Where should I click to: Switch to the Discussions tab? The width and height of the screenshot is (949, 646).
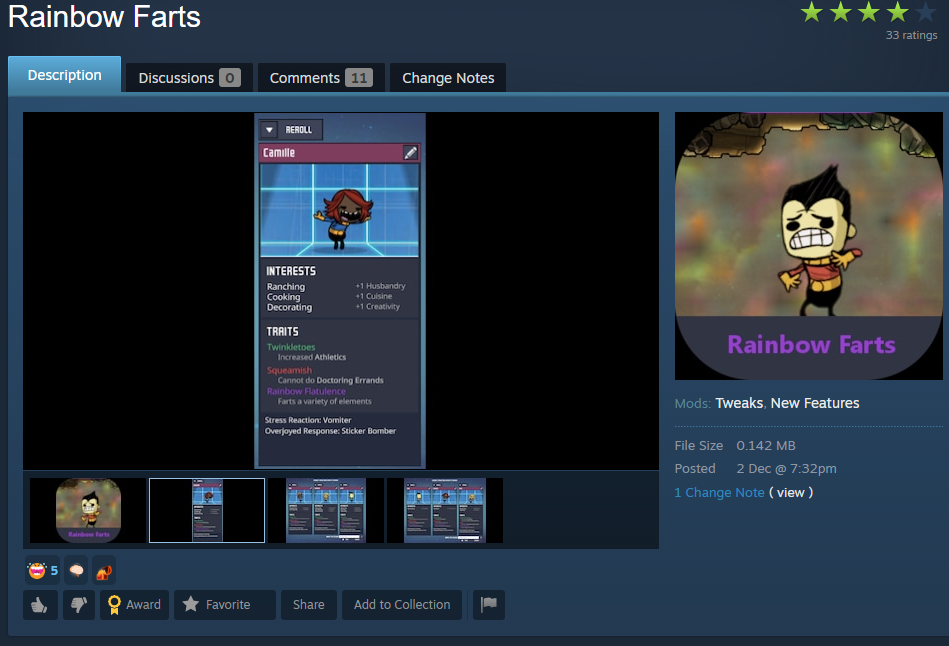click(x=189, y=78)
